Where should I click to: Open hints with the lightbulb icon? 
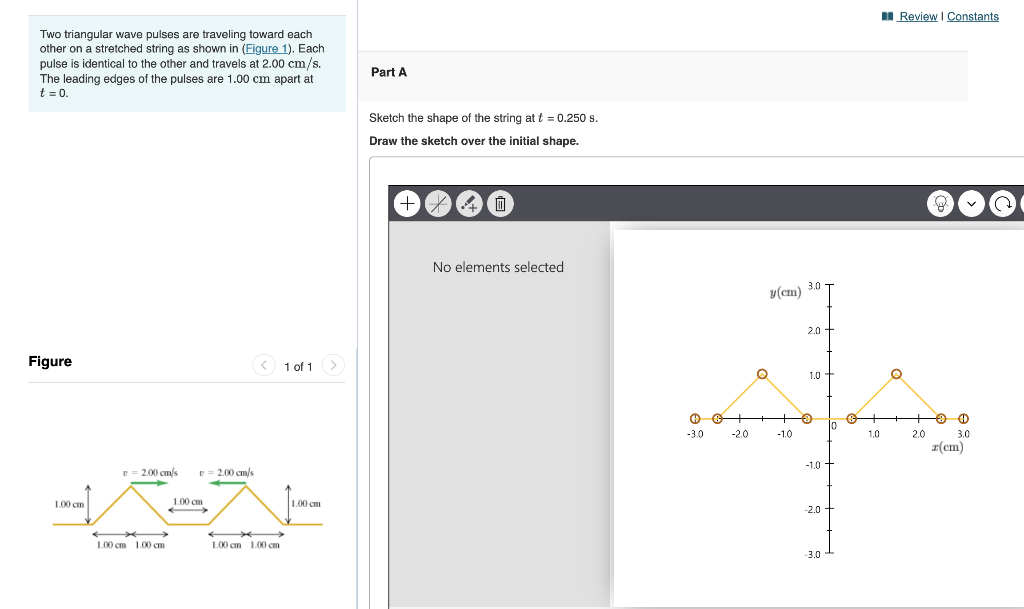click(x=940, y=203)
